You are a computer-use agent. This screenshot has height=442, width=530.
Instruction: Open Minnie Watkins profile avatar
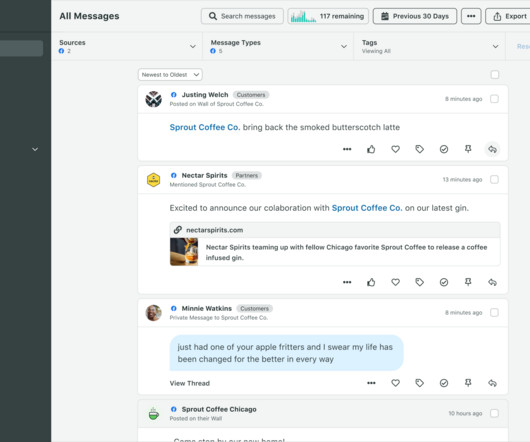(153, 313)
